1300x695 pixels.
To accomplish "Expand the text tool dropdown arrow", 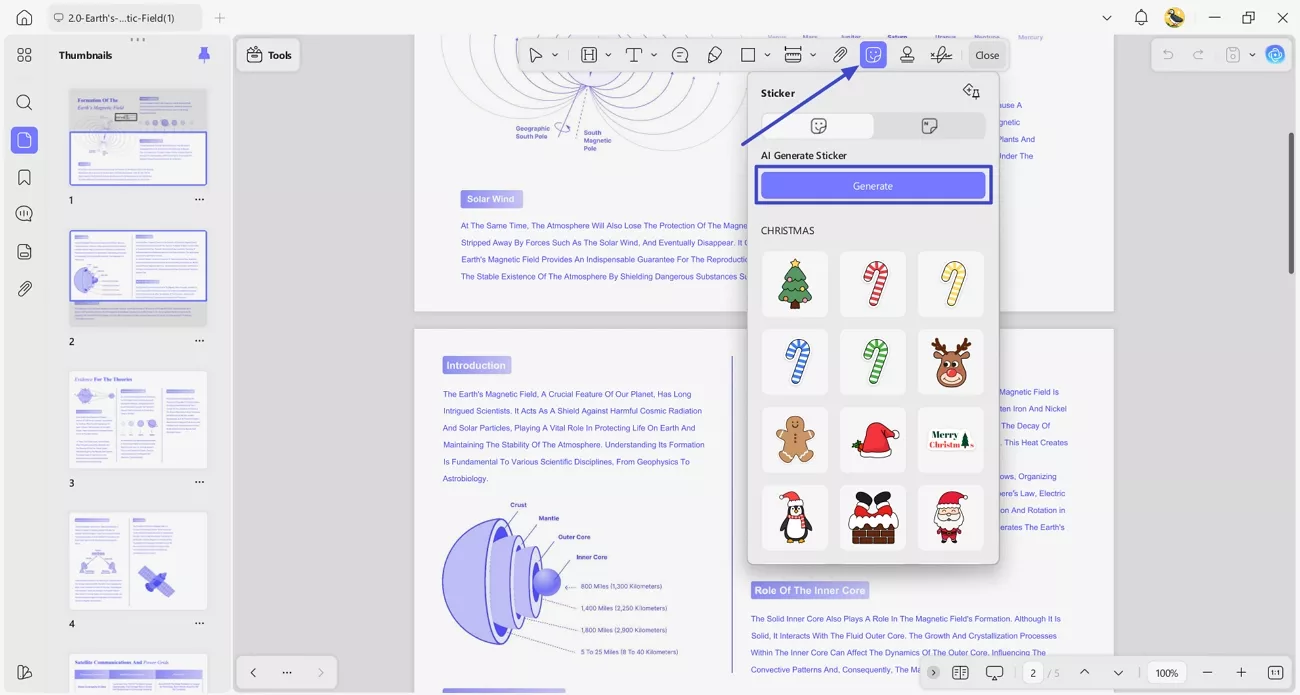I will (x=653, y=55).
